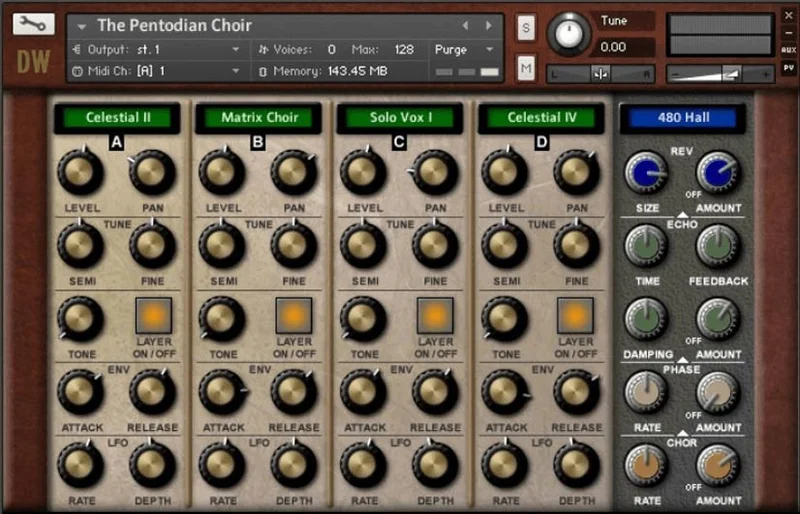Viewport: 800px width, 514px height.
Task: Click Layer A PAN knob
Action: (152, 172)
